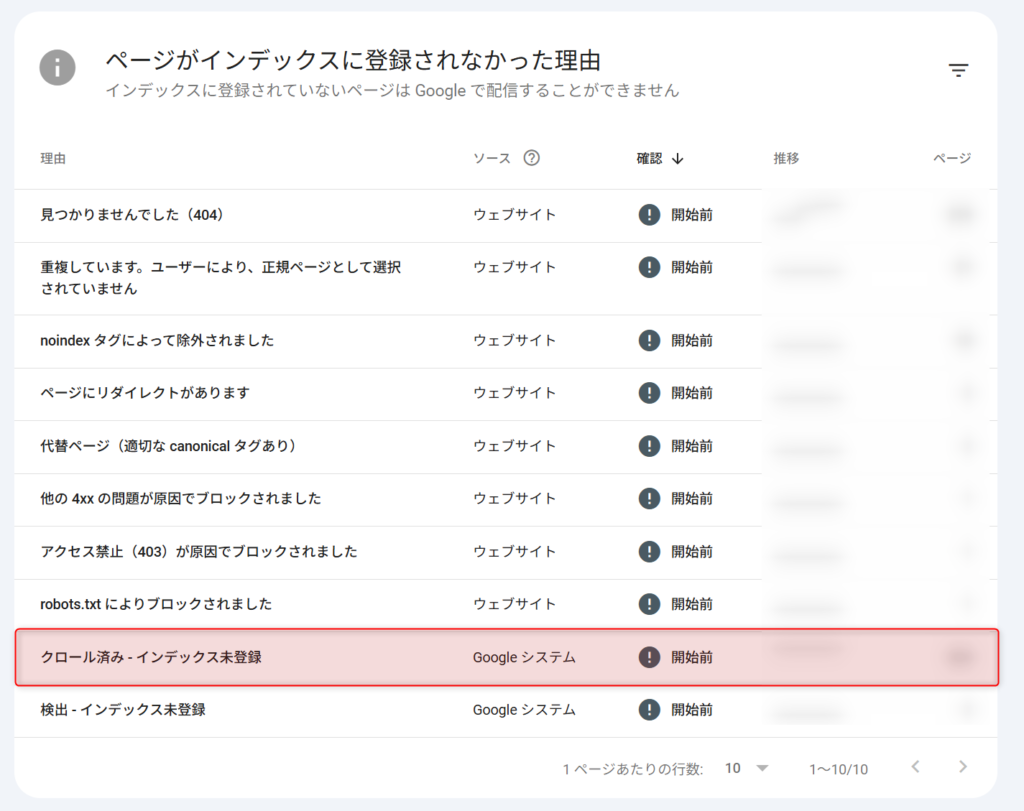1024x811 pixels.
Task: Click the warning icon beside クロール済み - インデックス未登録
Action: pyautogui.click(x=649, y=657)
